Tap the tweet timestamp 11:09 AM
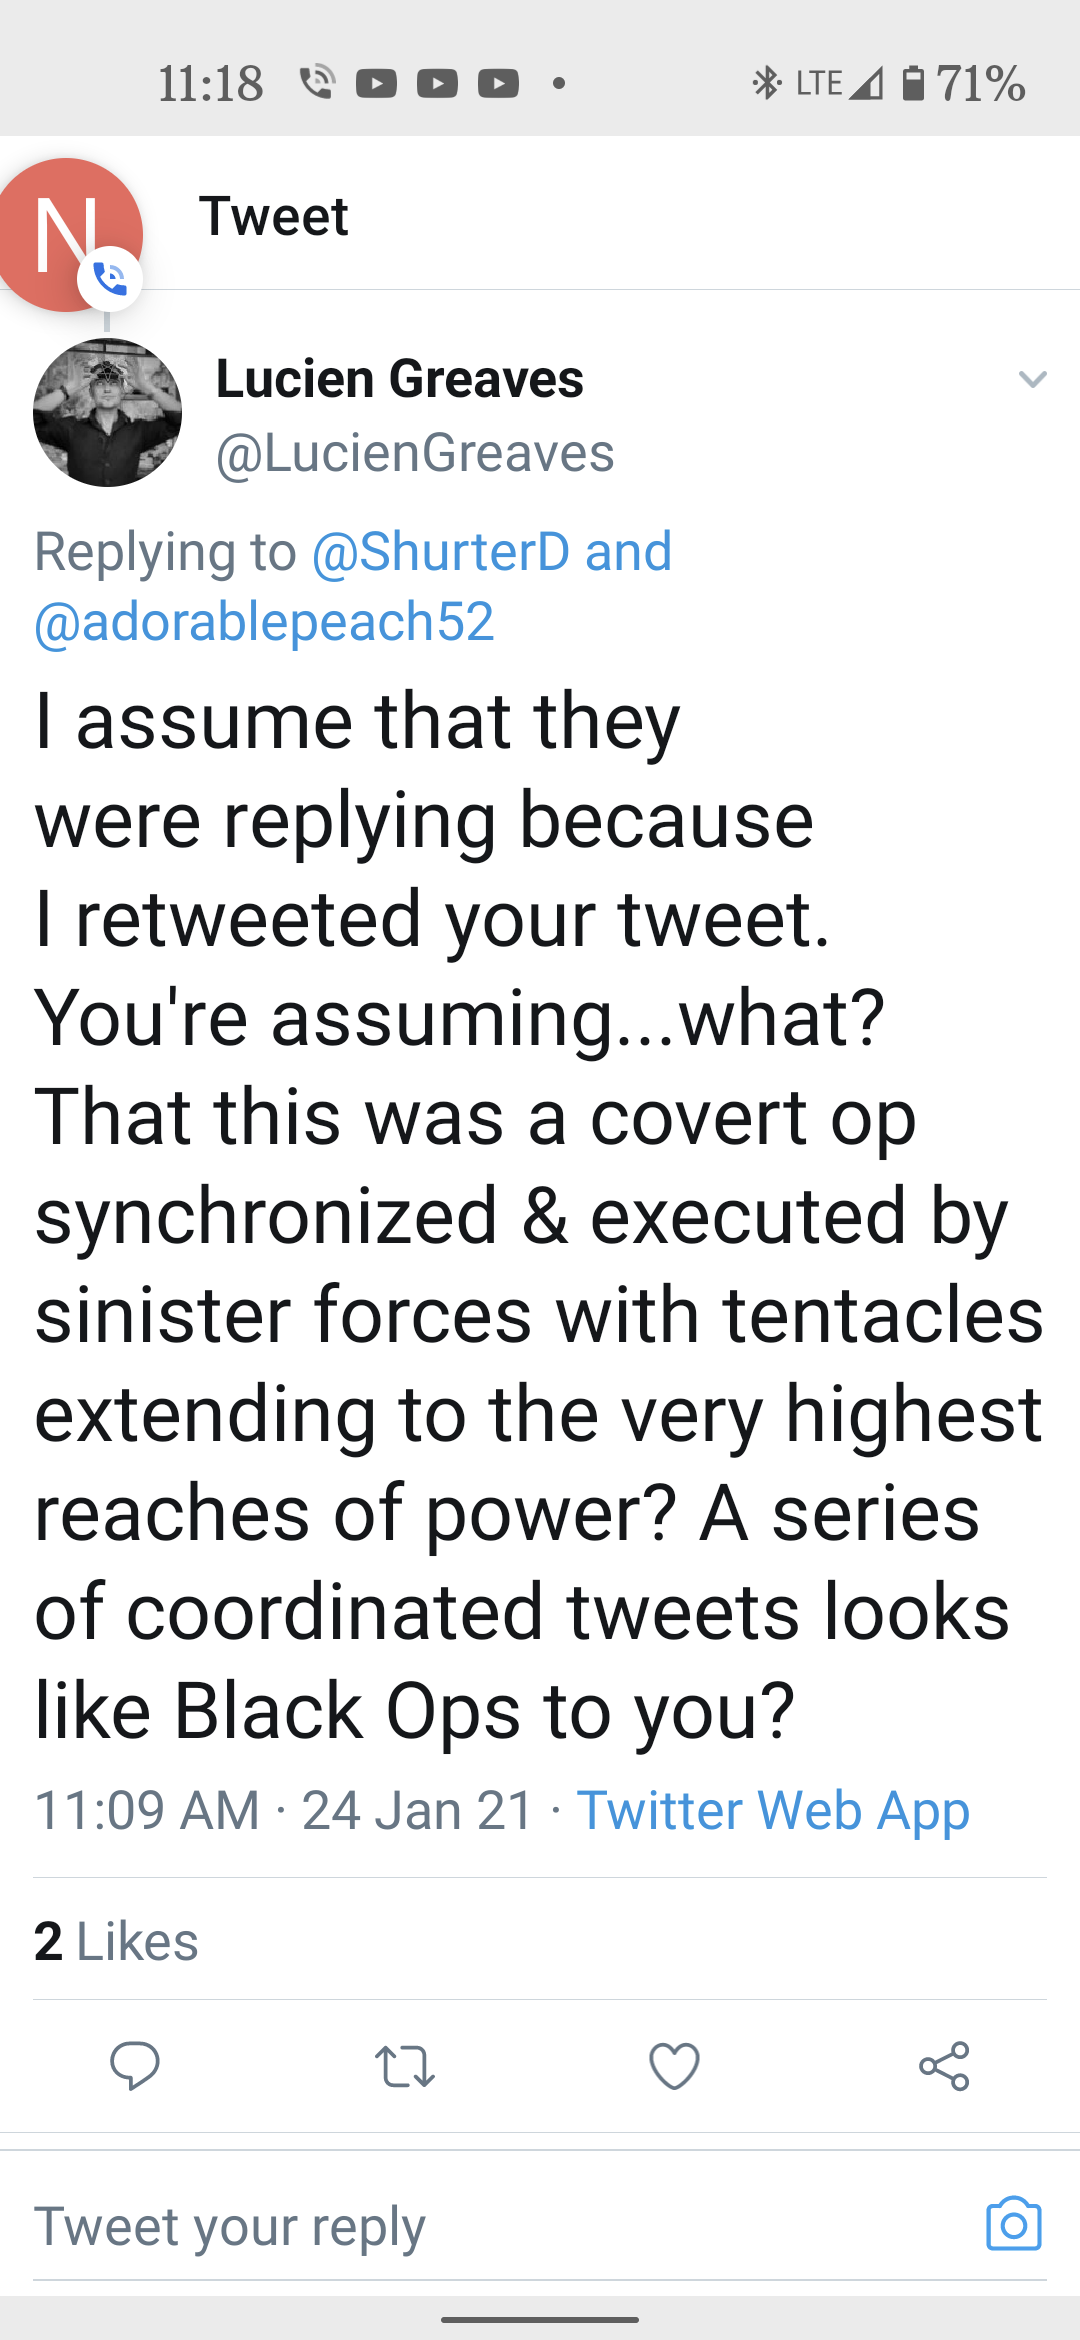Image resolution: width=1080 pixels, height=2340 pixels. 147,1811
